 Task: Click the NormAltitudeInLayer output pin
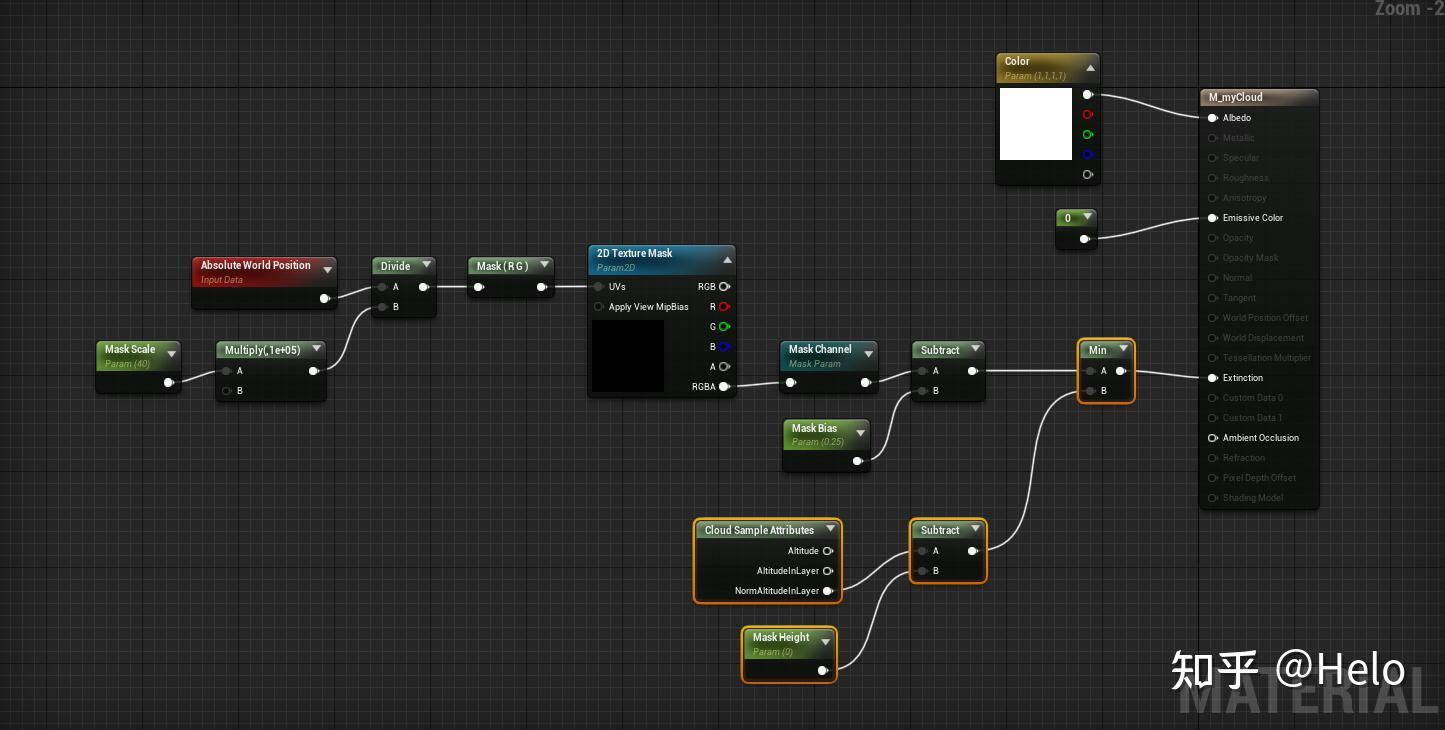pyautogui.click(x=827, y=590)
